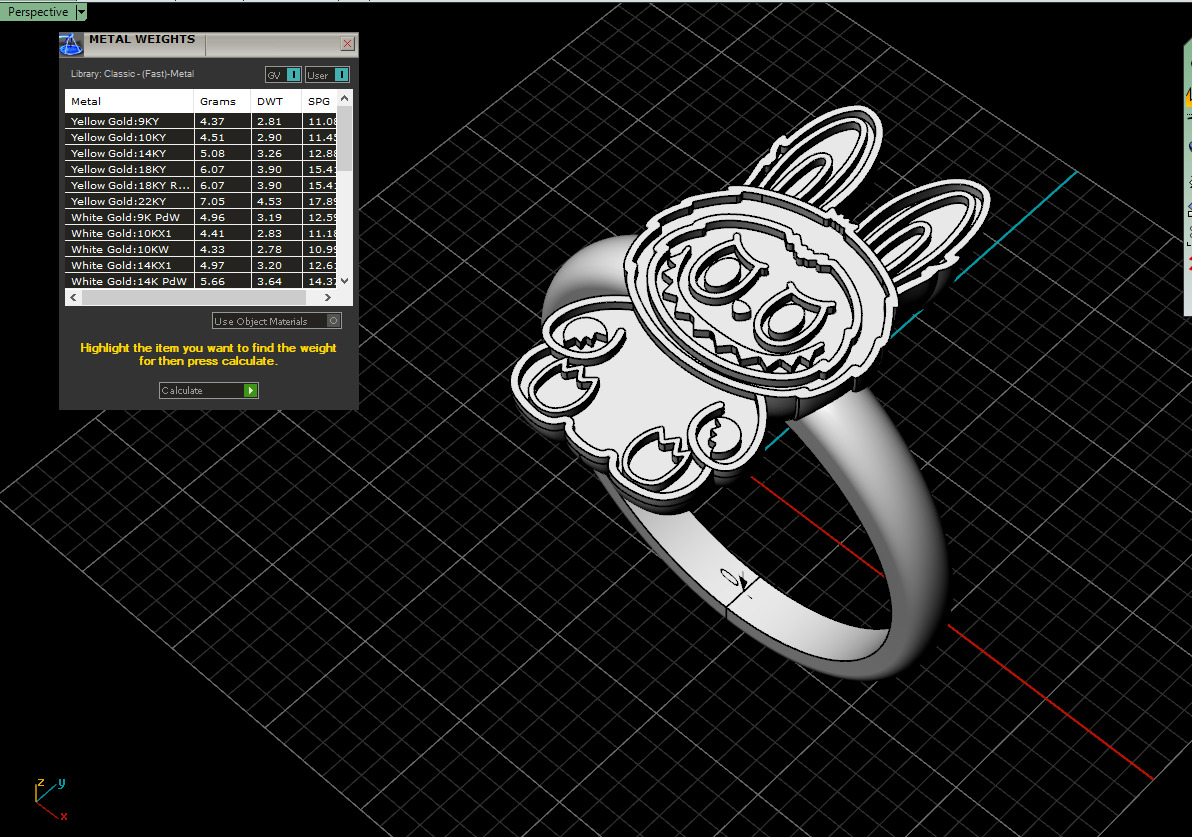This screenshot has height=837, width=1192.
Task: Click the Calculate button
Action: point(208,390)
